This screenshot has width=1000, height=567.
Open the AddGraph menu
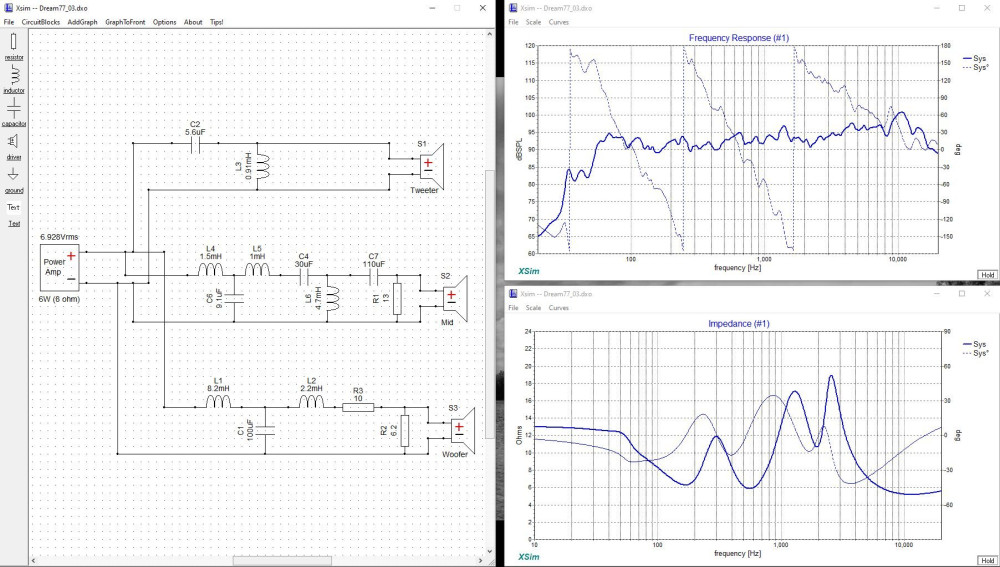coord(83,22)
